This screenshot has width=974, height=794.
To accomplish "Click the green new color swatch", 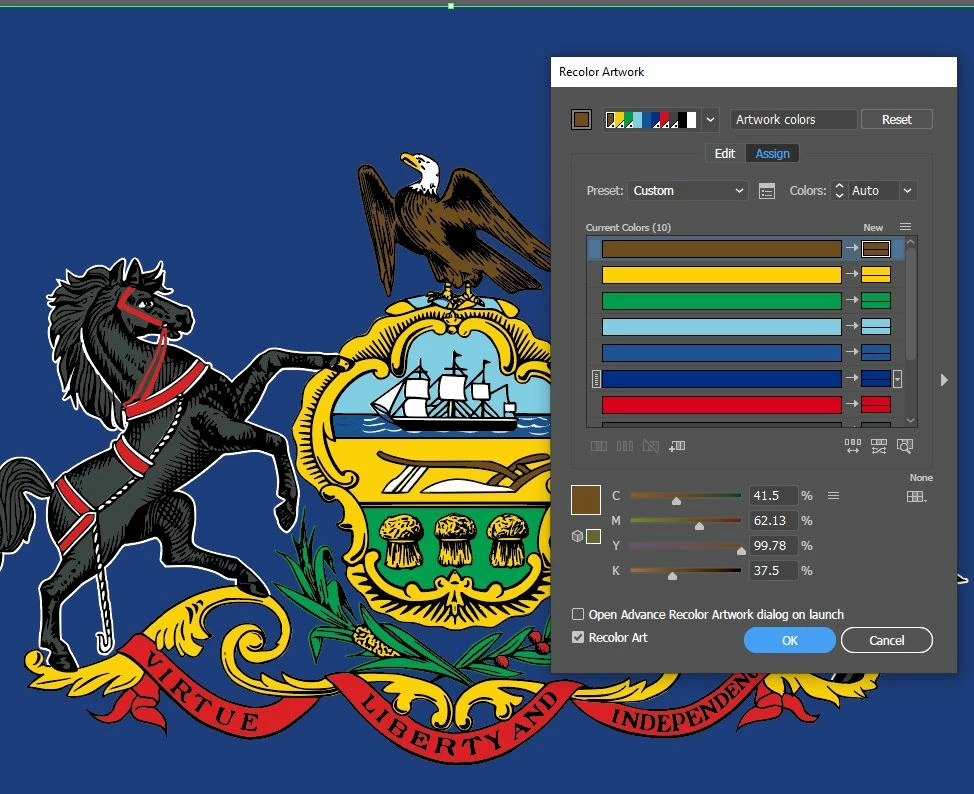I will 876,301.
